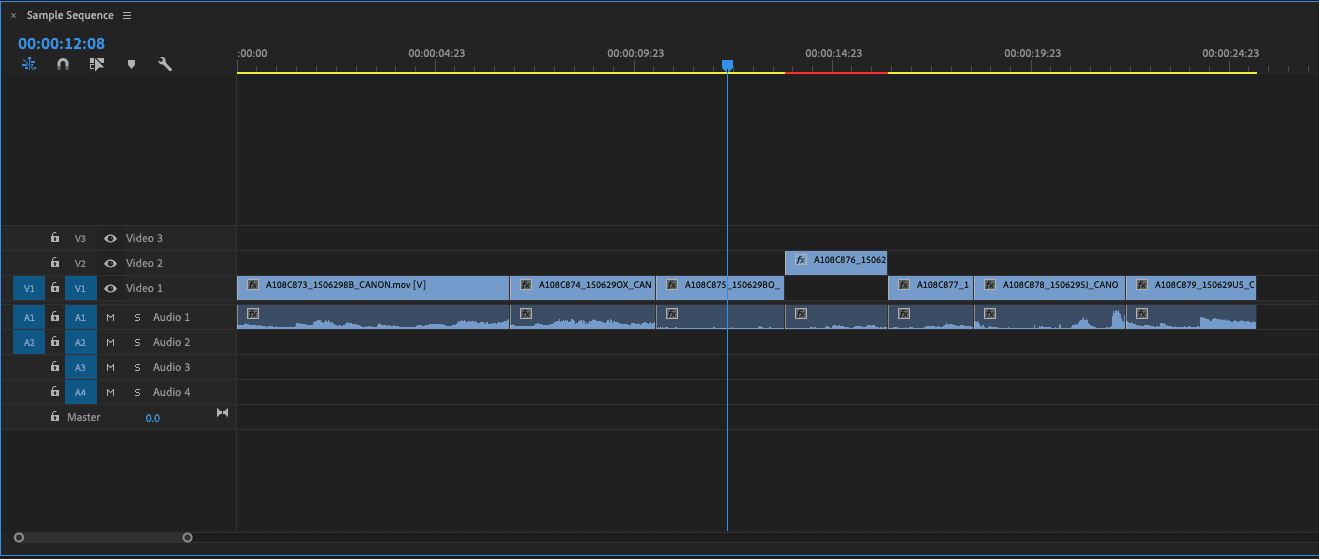Click the right handle of zoom scrollbar
The image size is (1319, 559).
(187, 538)
